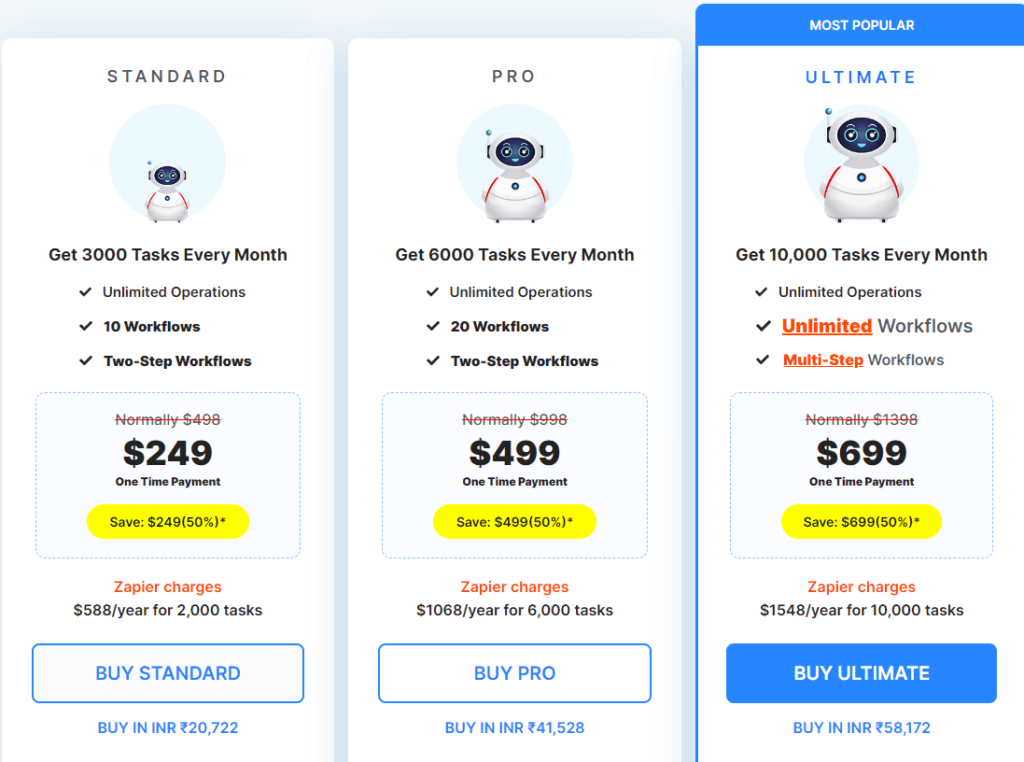Image resolution: width=1024 pixels, height=762 pixels.
Task: Click the BUY STANDARD button
Action: coord(168,673)
